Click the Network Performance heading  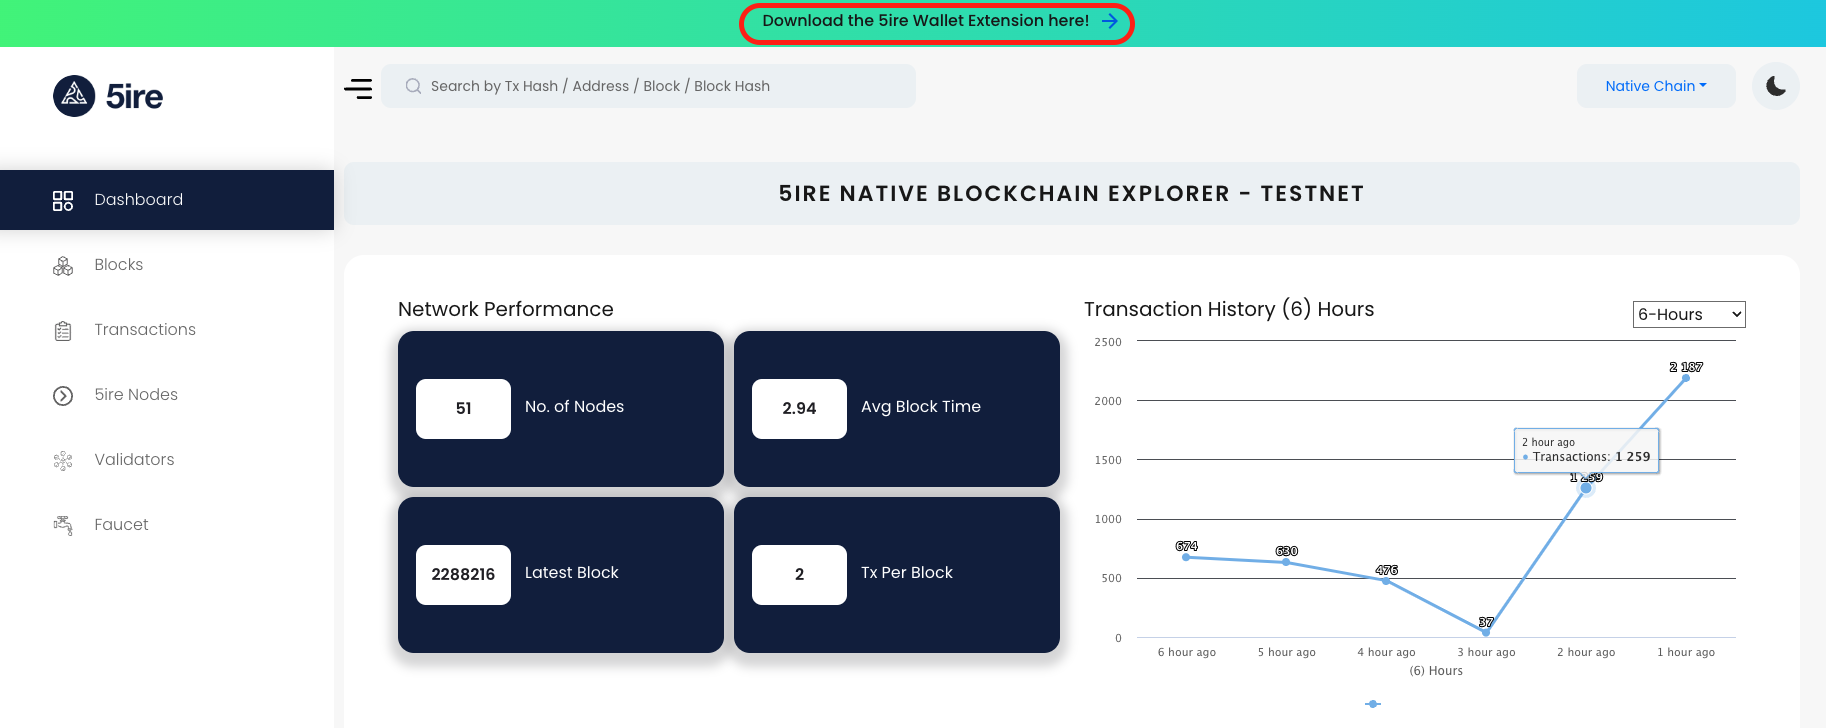tap(506, 310)
